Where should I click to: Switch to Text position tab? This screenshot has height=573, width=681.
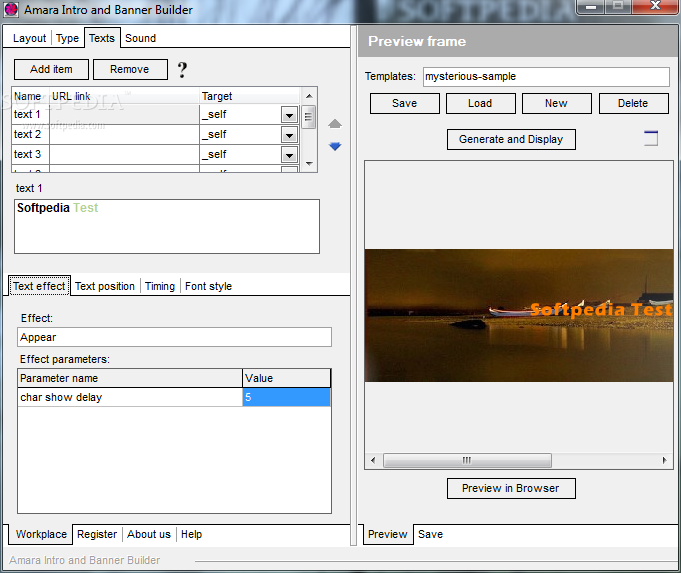tap(105, 286)
